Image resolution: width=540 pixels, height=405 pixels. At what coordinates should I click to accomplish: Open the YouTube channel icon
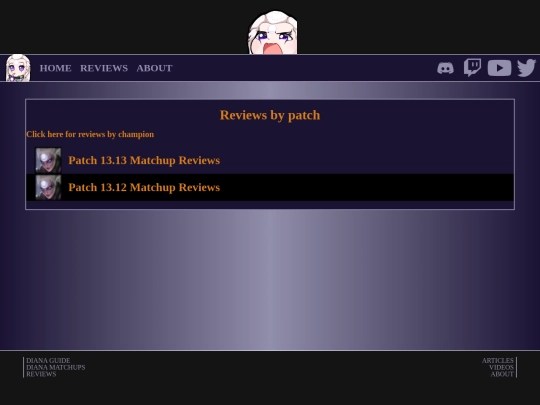[499, 68]
